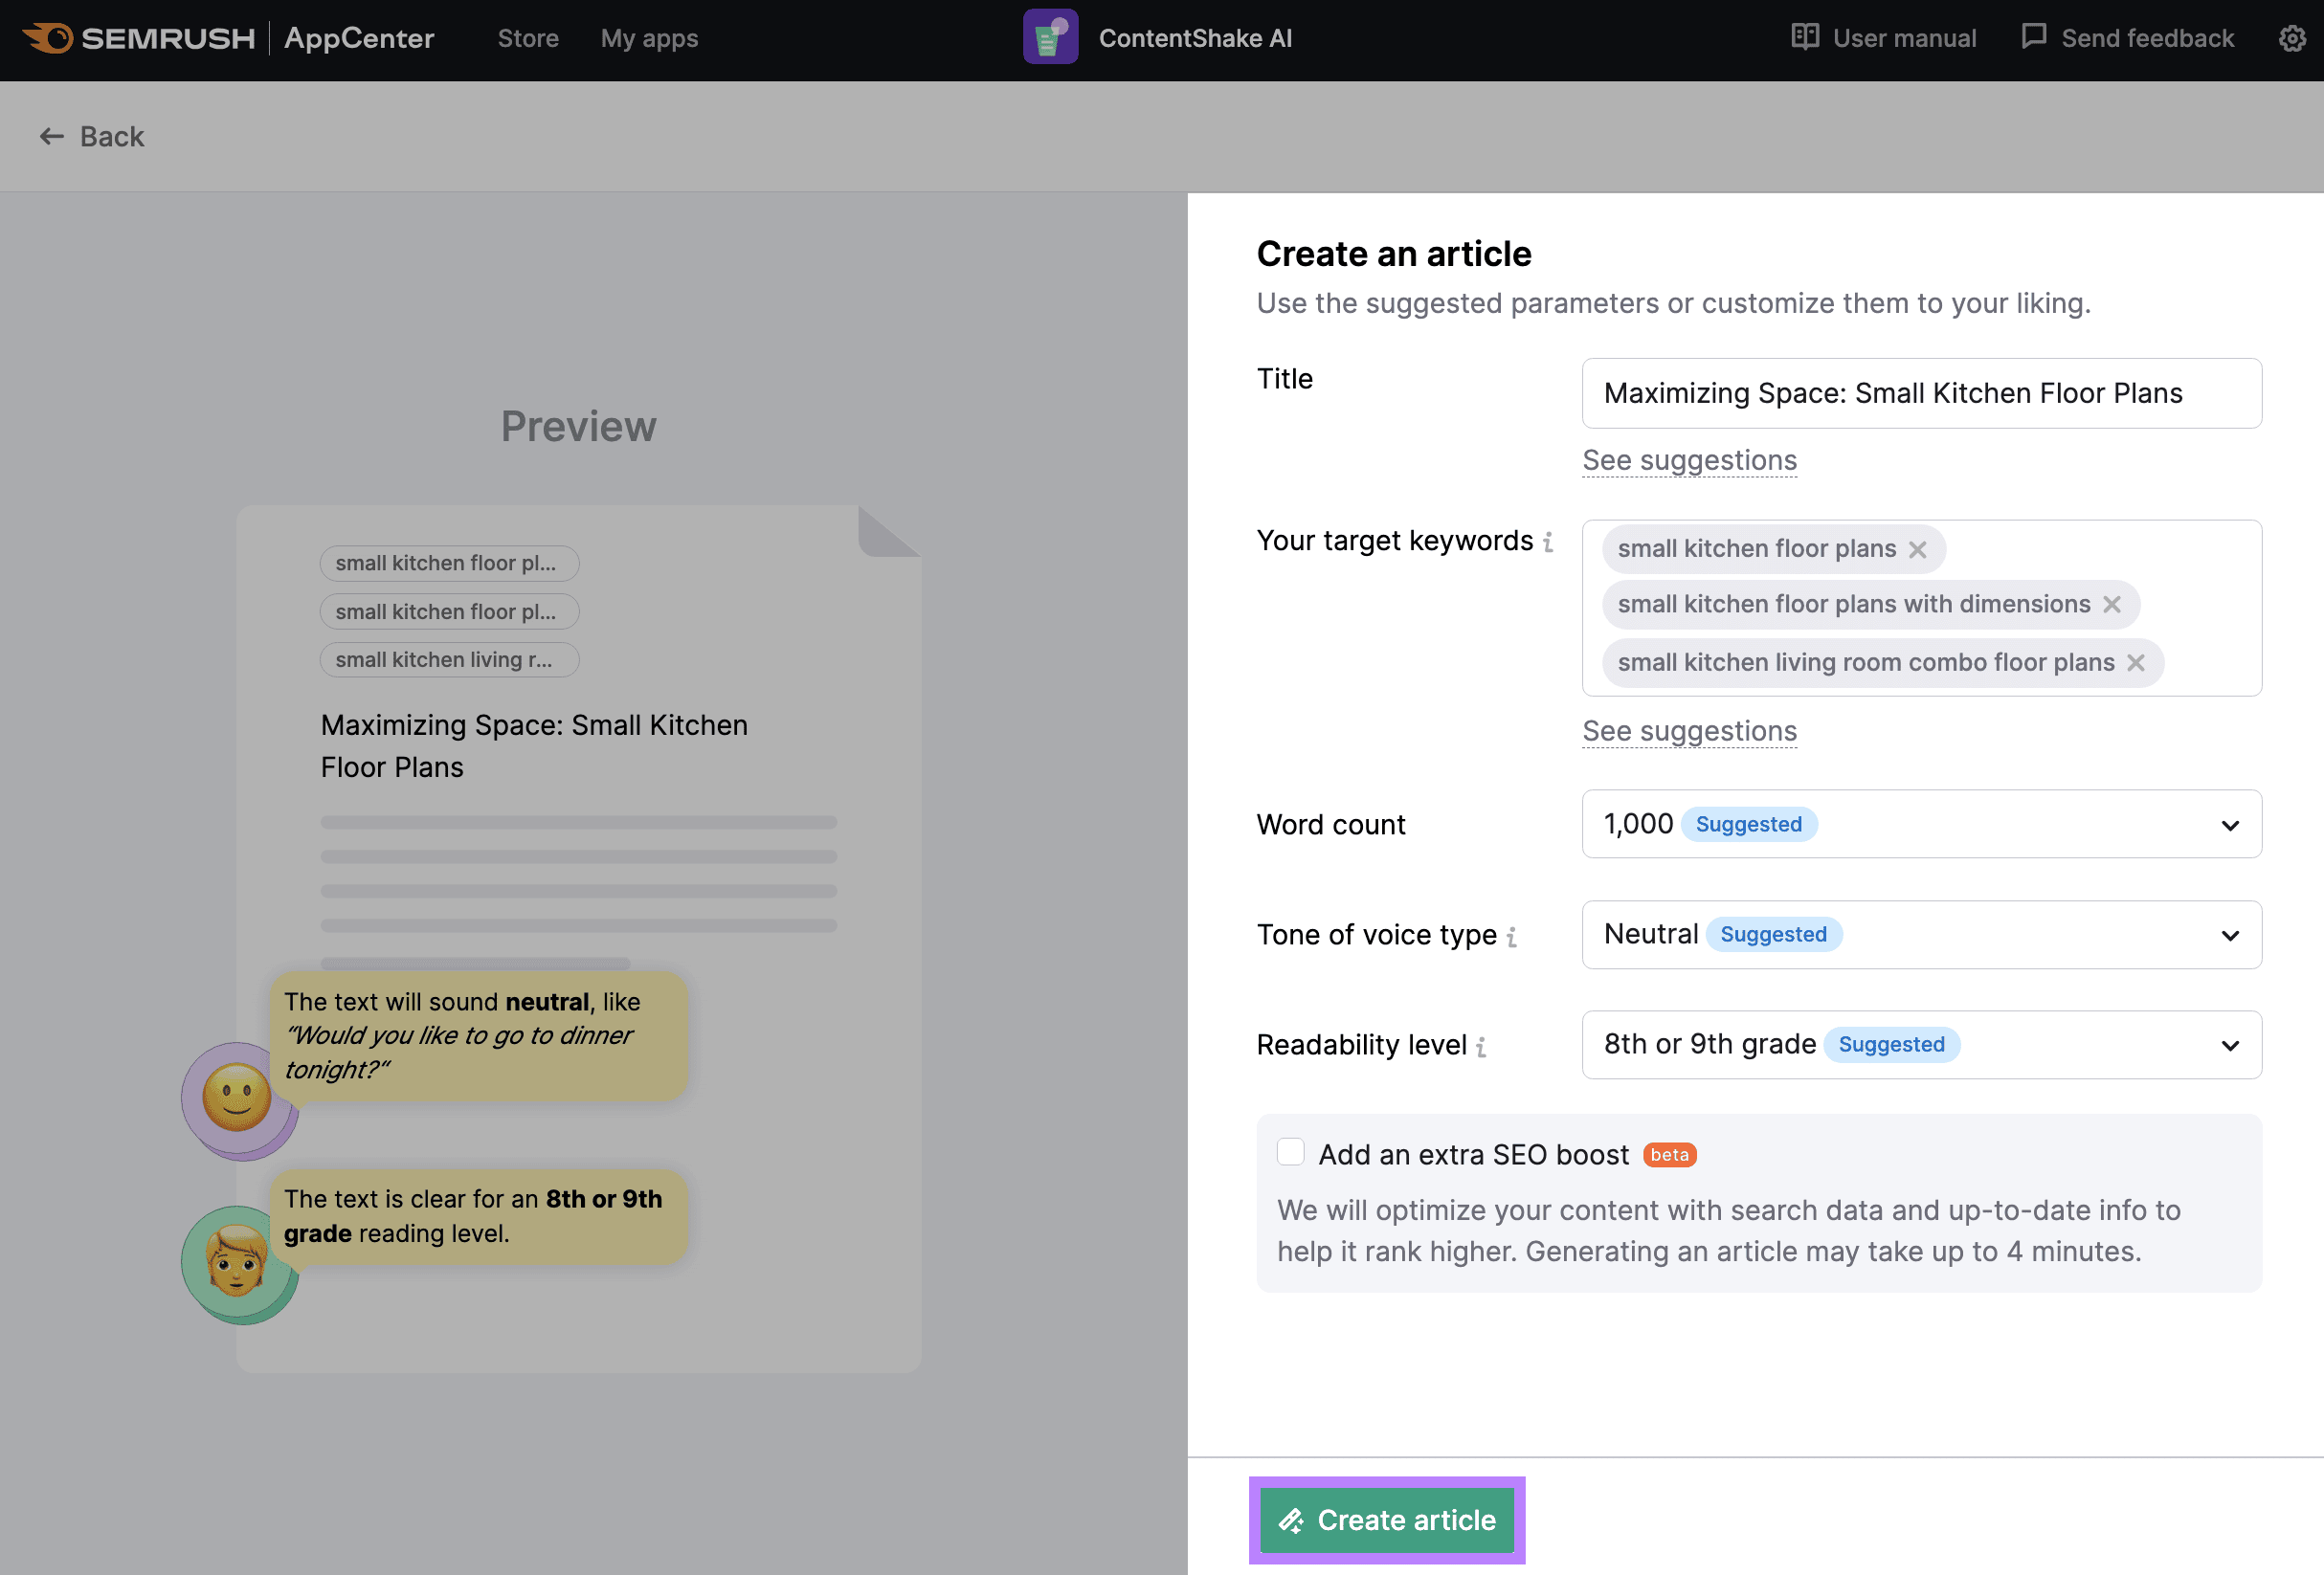Click the Semrush flame logo

click(x=48, y=38)
